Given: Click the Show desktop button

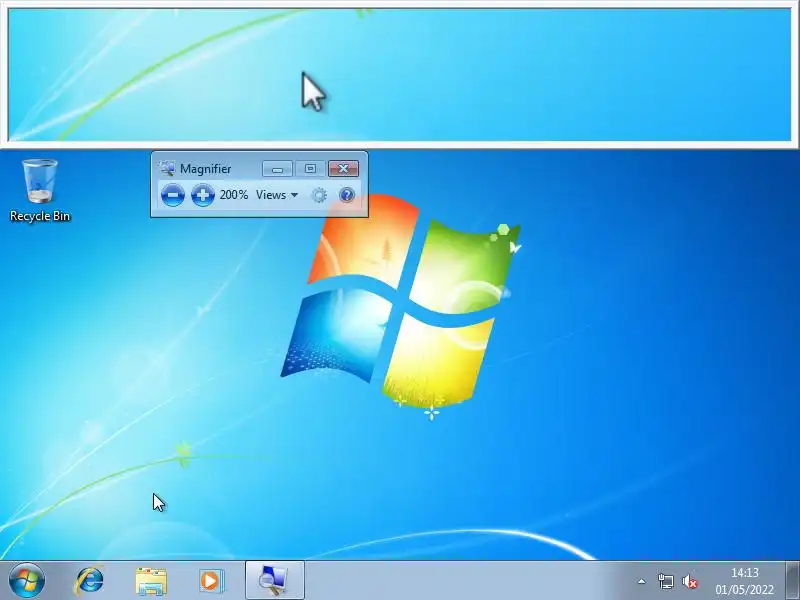Looking at the screenshot, I should [793, 580].
